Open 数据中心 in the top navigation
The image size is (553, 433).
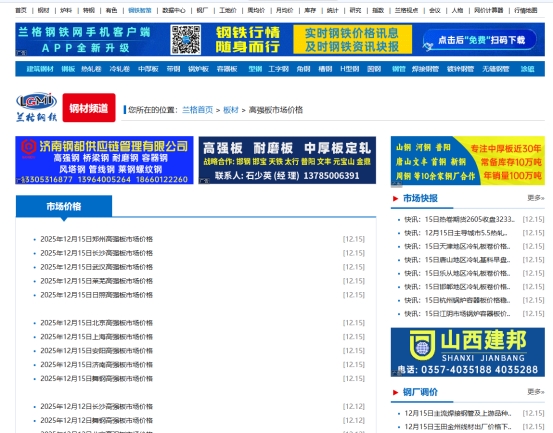pos(174,10)
